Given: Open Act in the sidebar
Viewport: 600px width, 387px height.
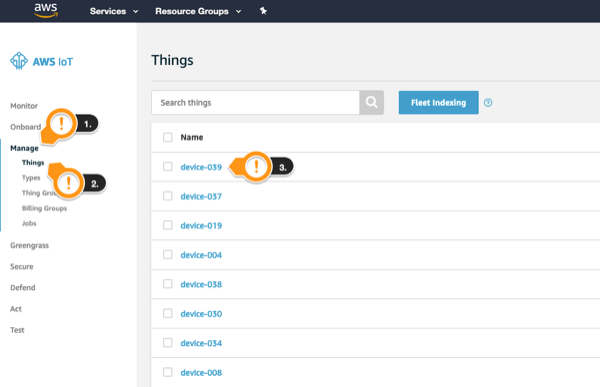Looking at the screenshot, I should [16, 309].
